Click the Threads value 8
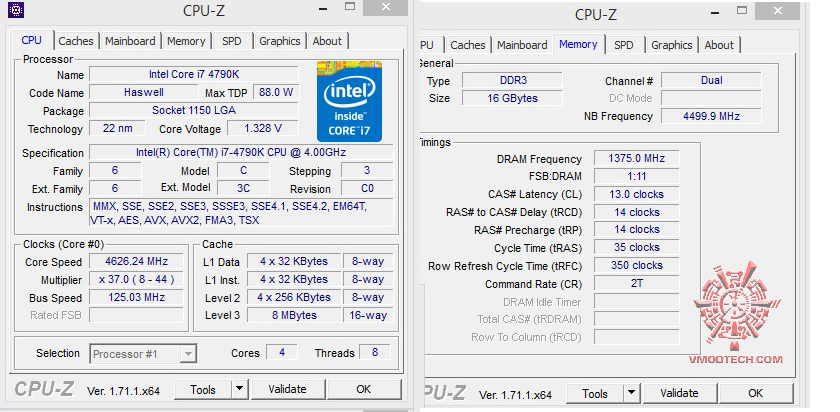Viewport: 840px width, 412px height. 374,353
